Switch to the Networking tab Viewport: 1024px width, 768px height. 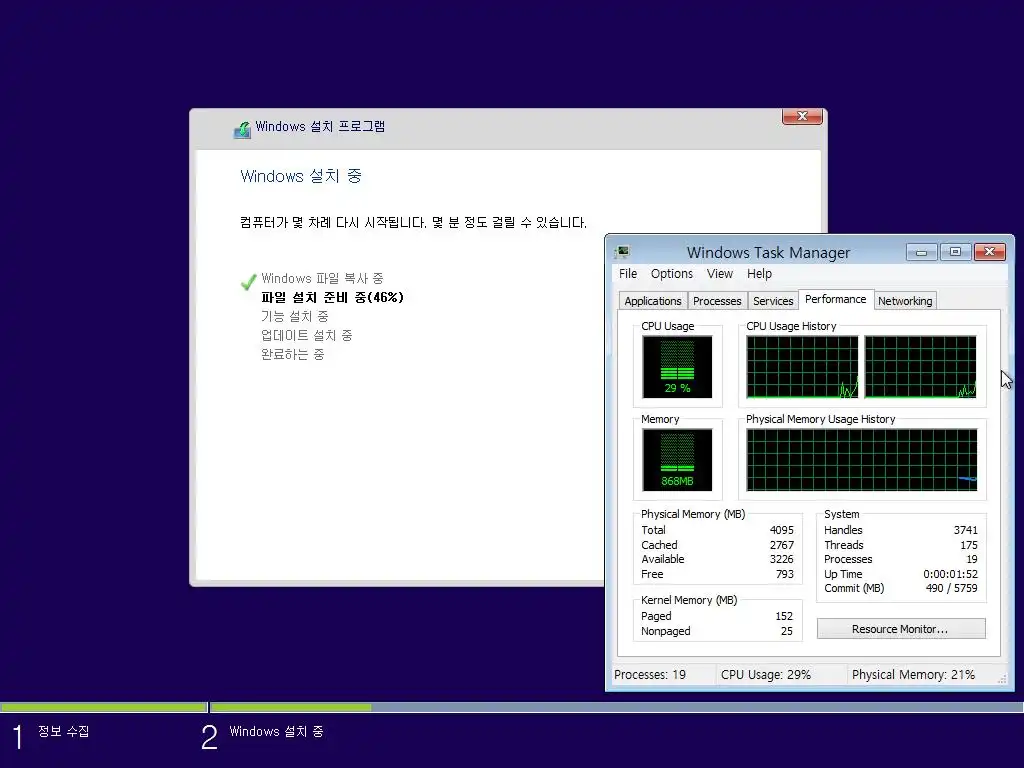click(x=904, y=301)
